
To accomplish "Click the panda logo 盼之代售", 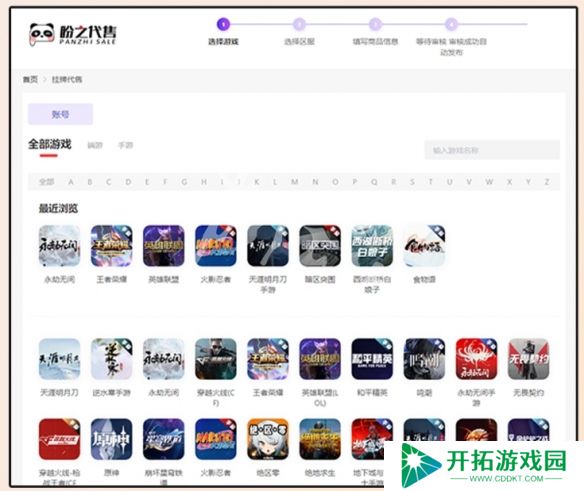I will (73, 34).
